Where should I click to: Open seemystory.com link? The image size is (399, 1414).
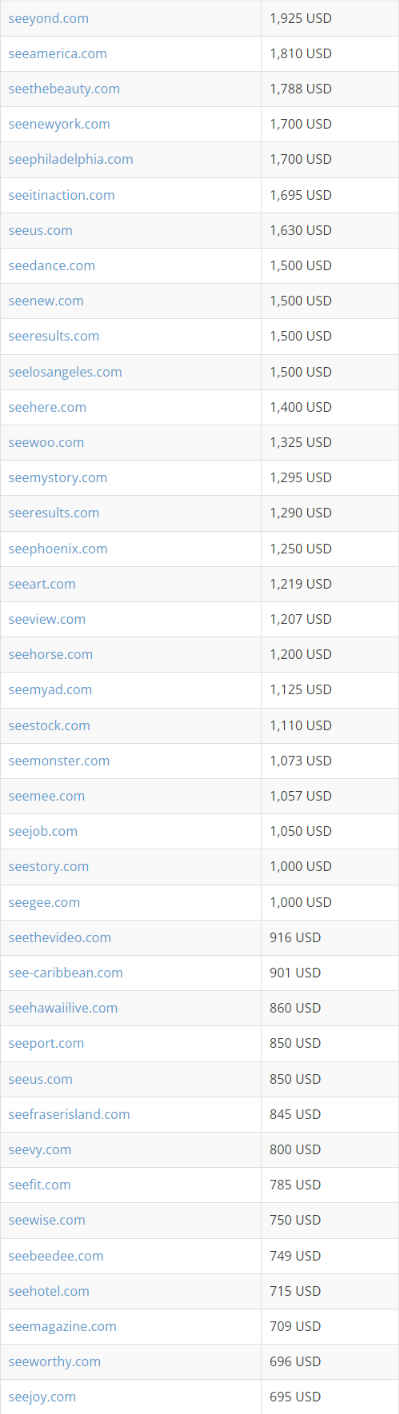tap(58, 478)
